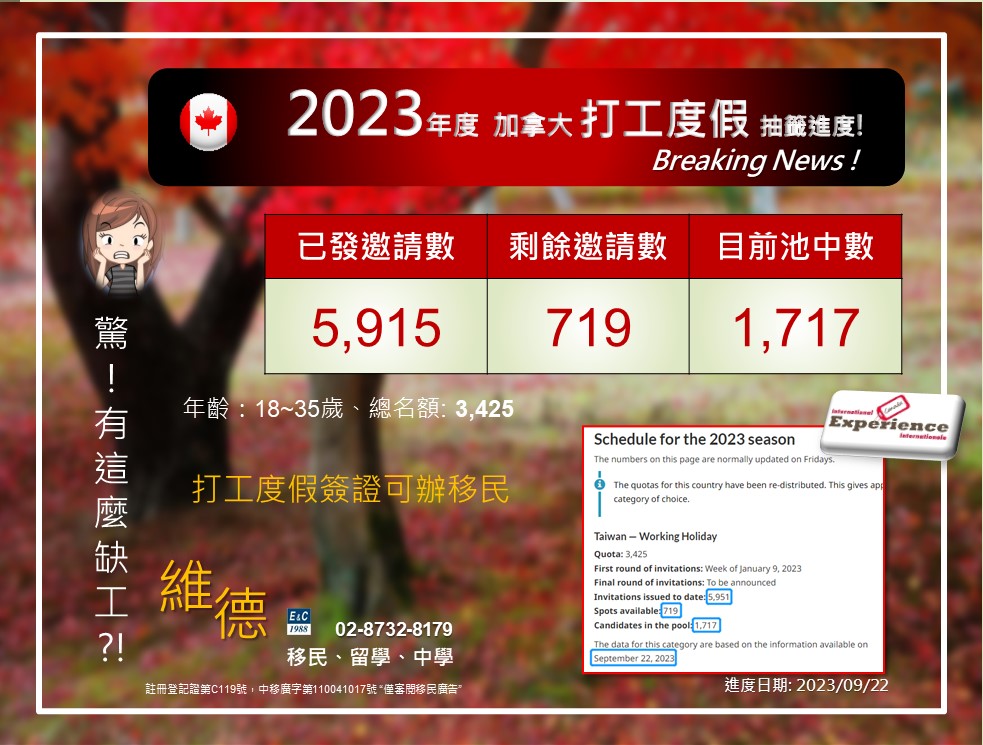
Task: Click the '2023' year in the title banner
Action: coord(355,114)
